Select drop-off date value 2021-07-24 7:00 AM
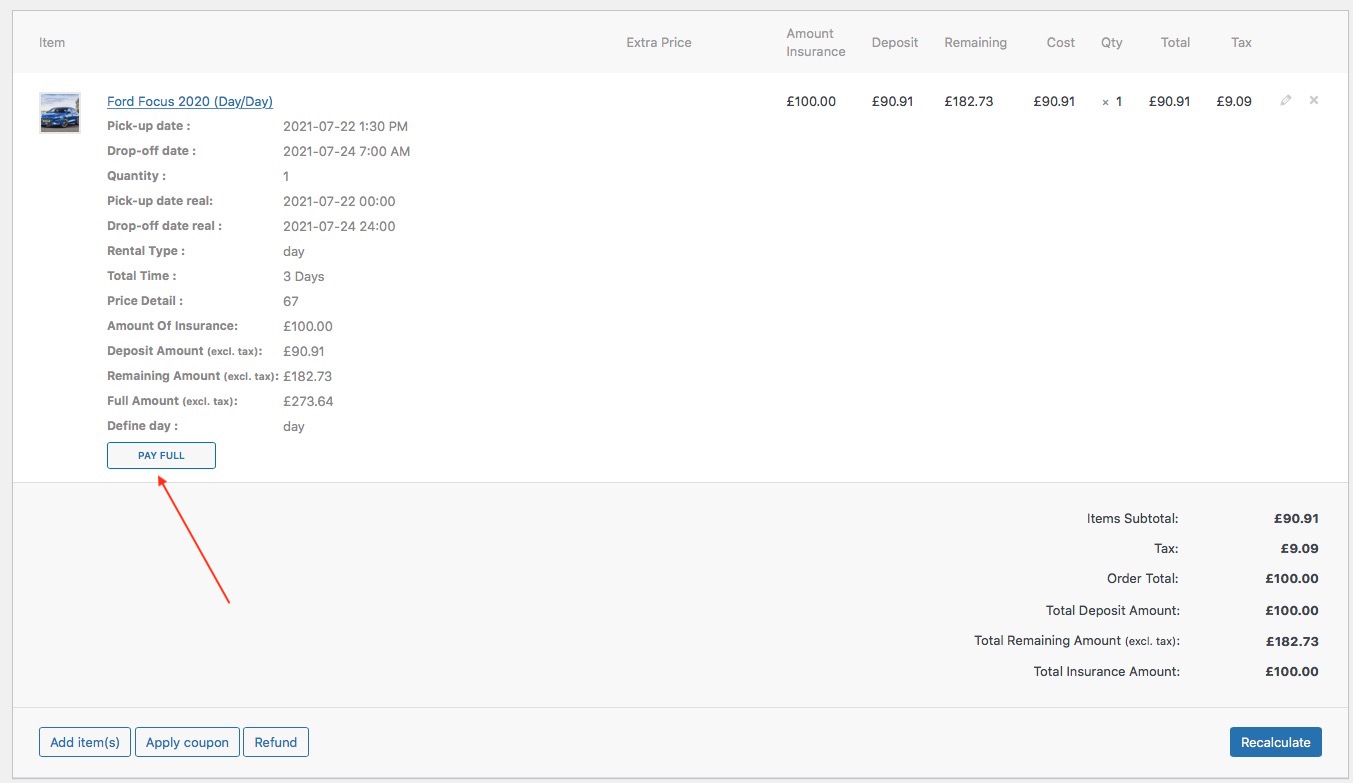The image size is (1353, 783). click(x=347, y=151)
